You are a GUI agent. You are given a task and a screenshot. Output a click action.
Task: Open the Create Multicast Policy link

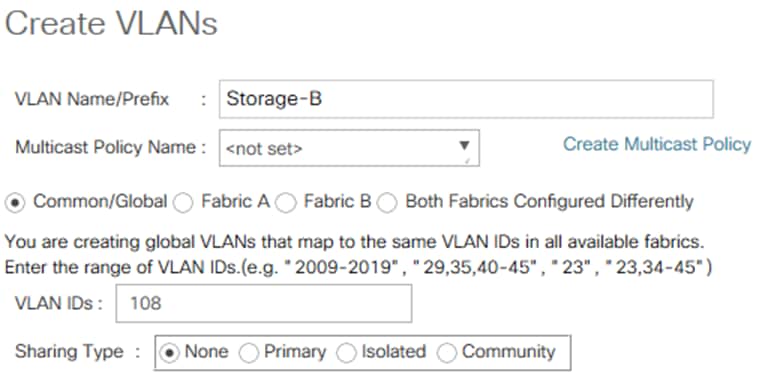coord(657,144)
